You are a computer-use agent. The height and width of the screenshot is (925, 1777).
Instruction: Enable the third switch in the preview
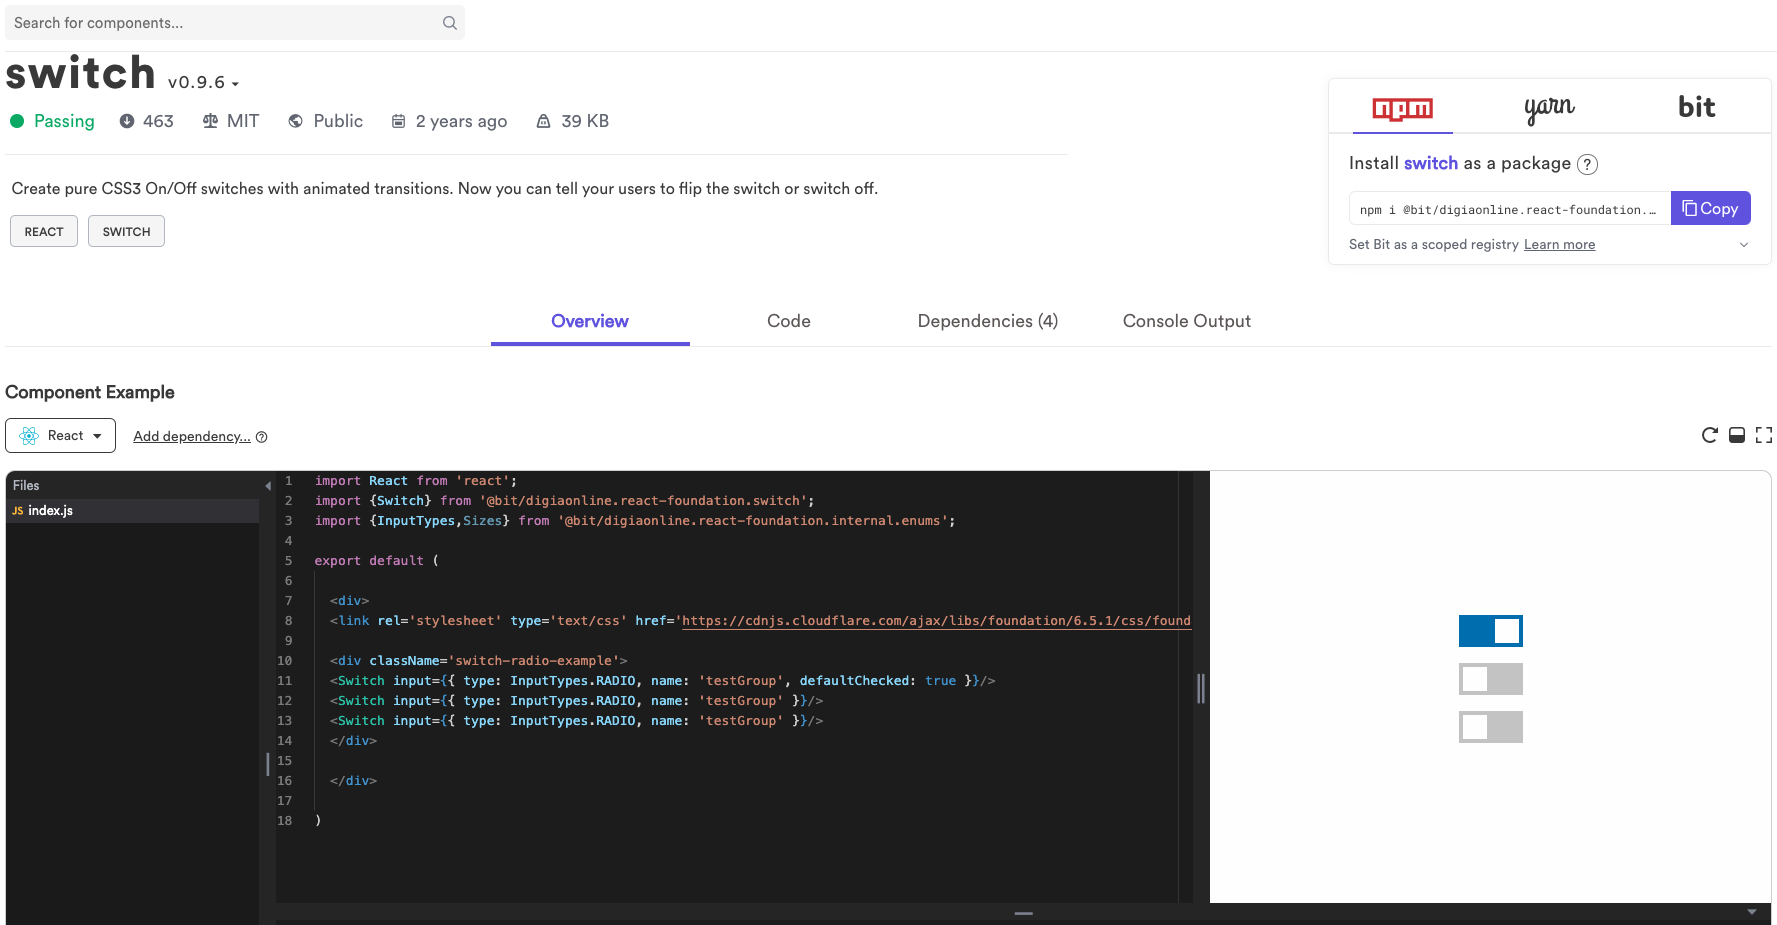[1491, 727]
